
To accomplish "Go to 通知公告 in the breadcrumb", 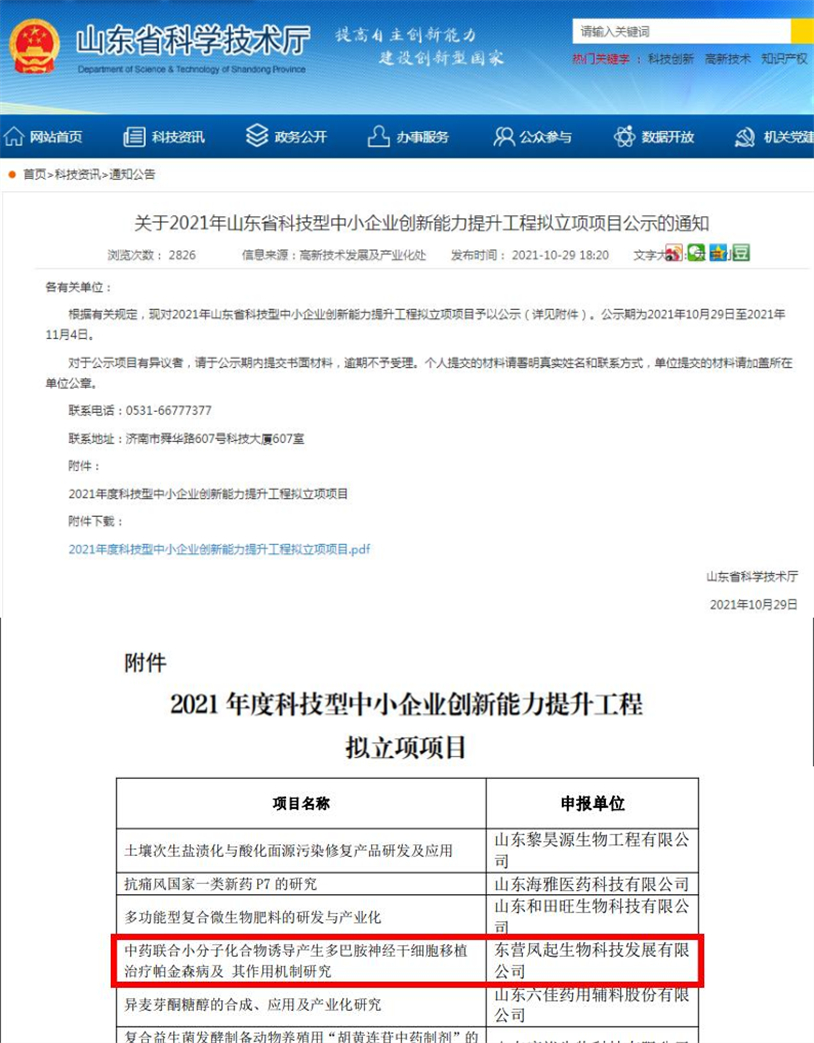I will pyautogui.click(x=132, y=174).
